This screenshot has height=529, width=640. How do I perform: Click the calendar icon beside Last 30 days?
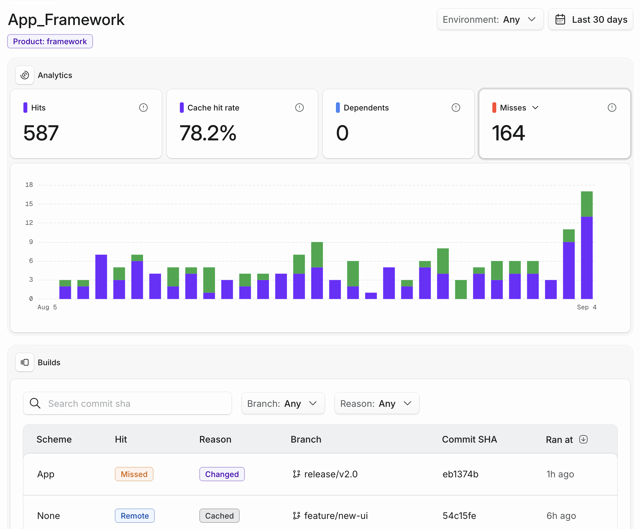(560, 20)
